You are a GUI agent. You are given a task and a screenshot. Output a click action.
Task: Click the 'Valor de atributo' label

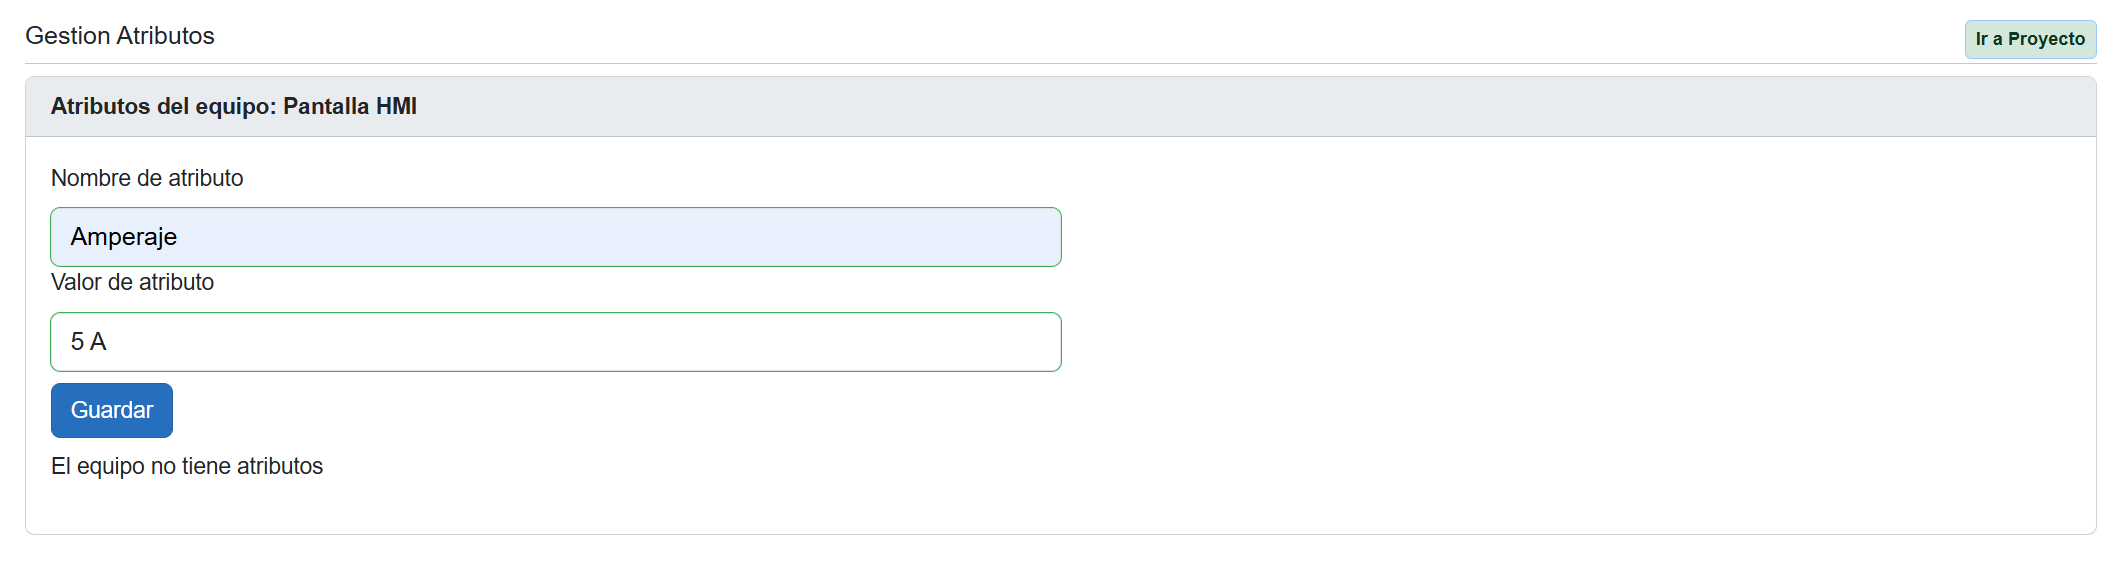point(132,282)
